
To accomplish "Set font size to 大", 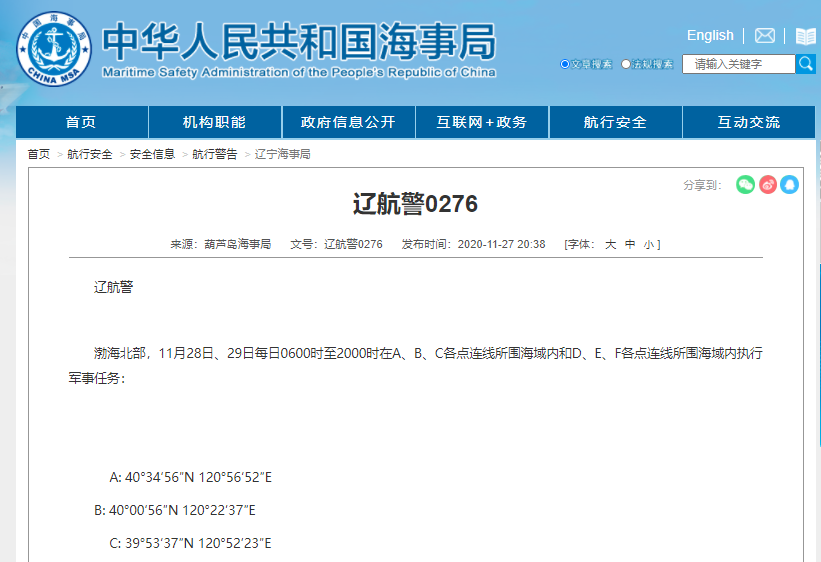I will point(611,244).
